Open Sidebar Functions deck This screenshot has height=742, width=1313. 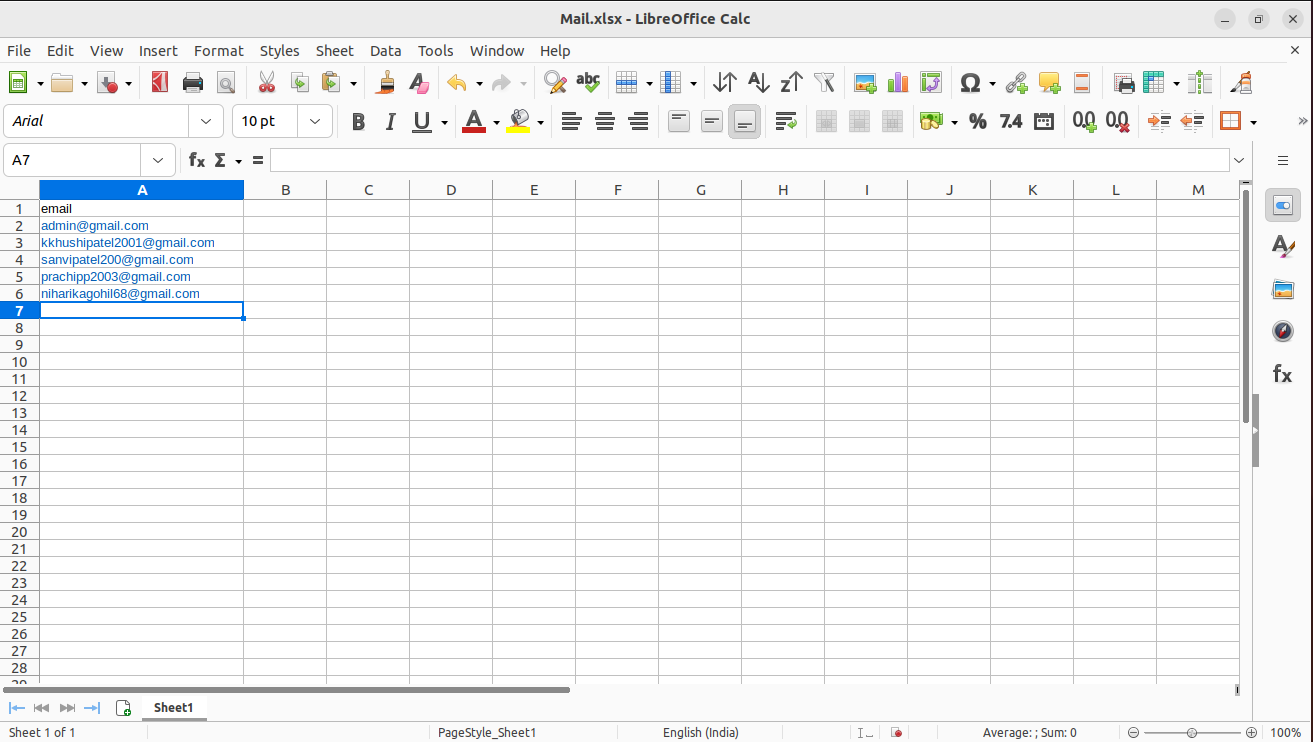tap(1282, 374)
